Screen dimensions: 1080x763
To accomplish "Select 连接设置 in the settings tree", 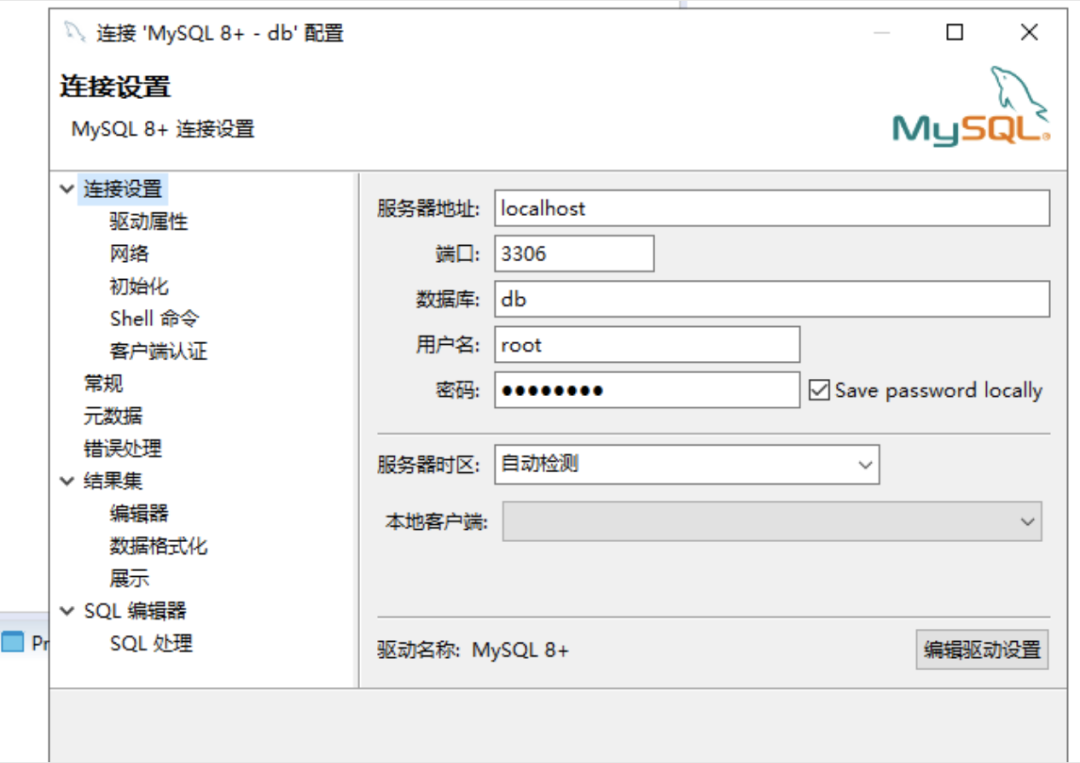I will [123, 189].
